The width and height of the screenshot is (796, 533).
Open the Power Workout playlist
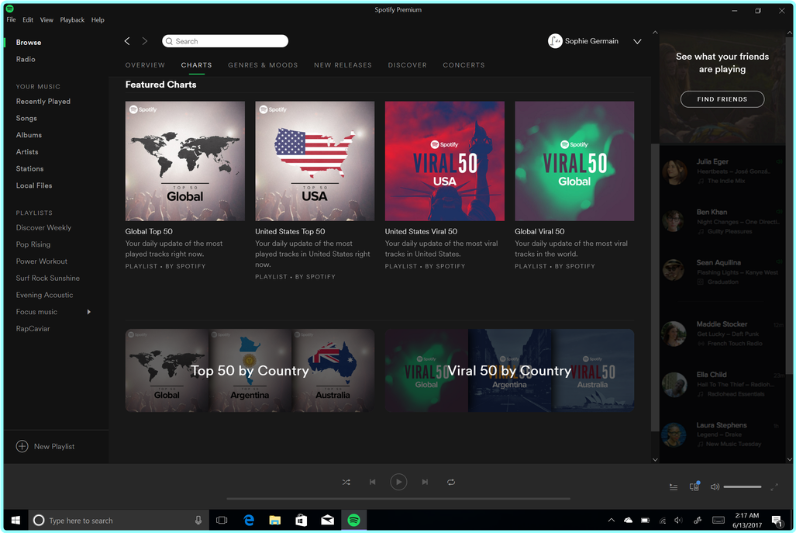click(42, 261)
